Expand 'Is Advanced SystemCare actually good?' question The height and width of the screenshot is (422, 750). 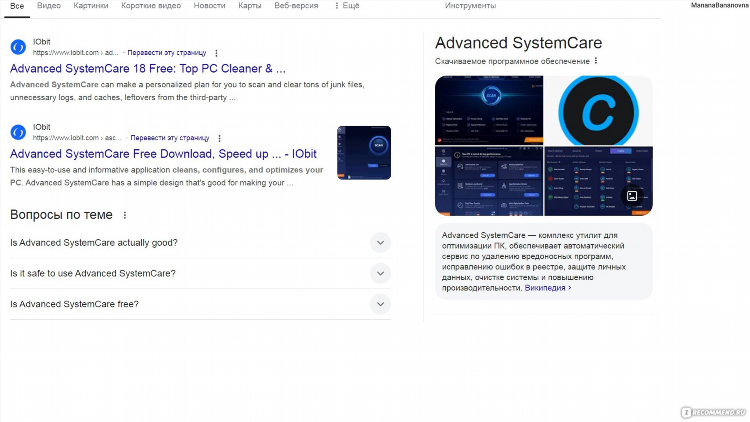click(x=200, y=243)
